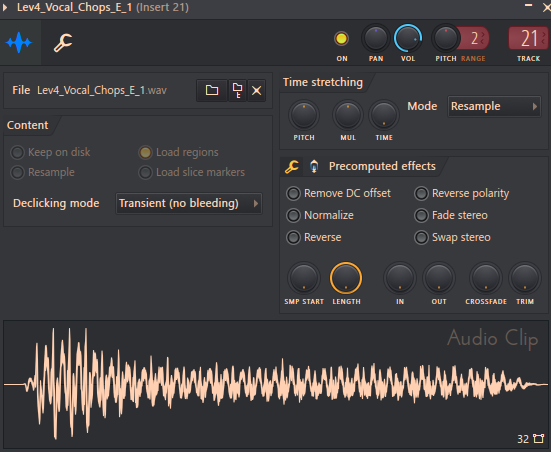
Task: Open the wrench miscellaneous settings tab
Action: pos(63,43)
